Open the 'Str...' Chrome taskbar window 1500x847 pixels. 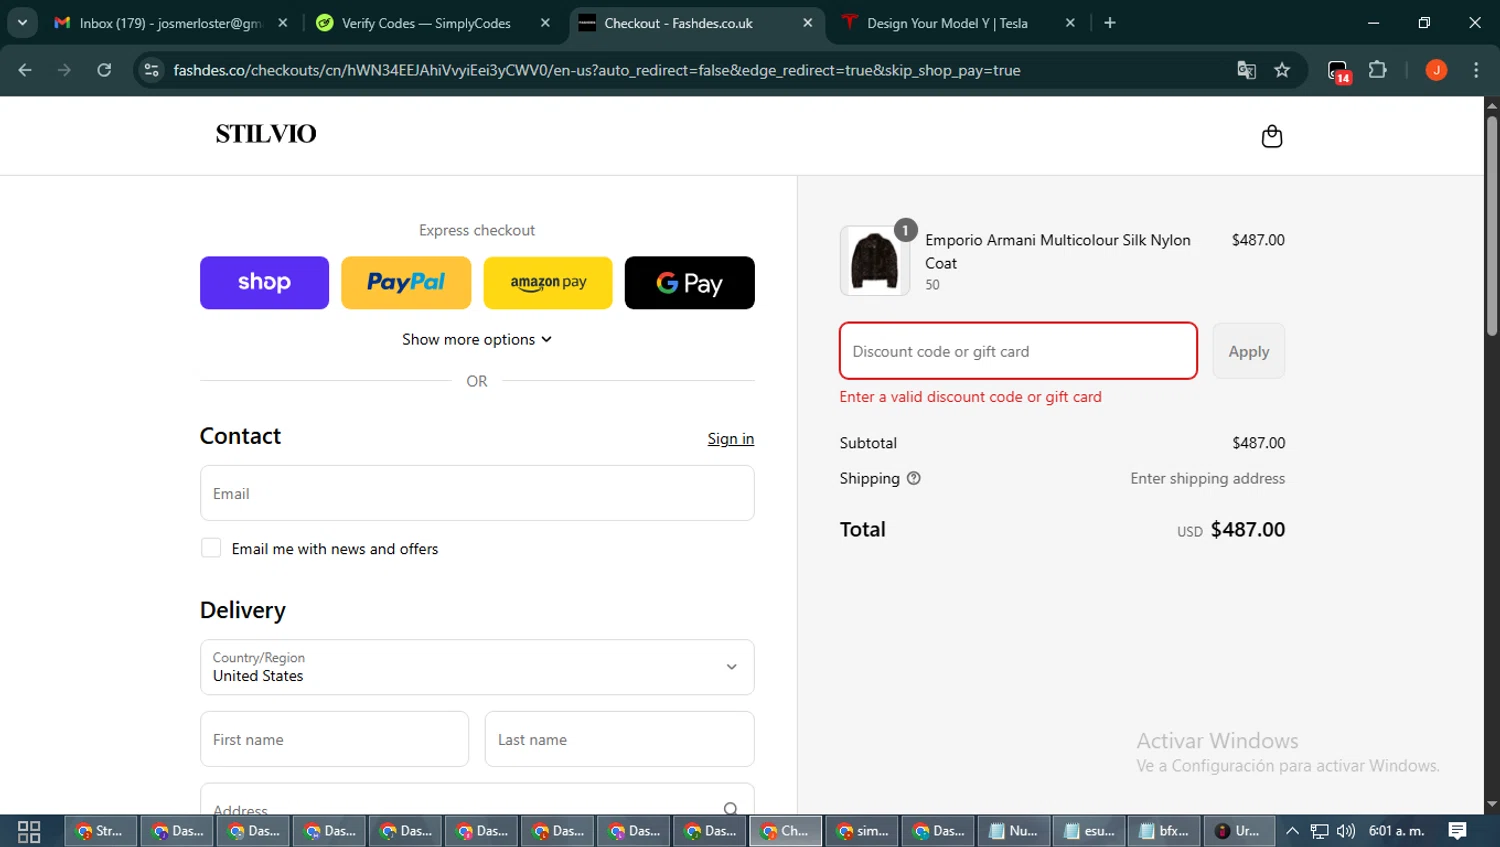(100, 831)
